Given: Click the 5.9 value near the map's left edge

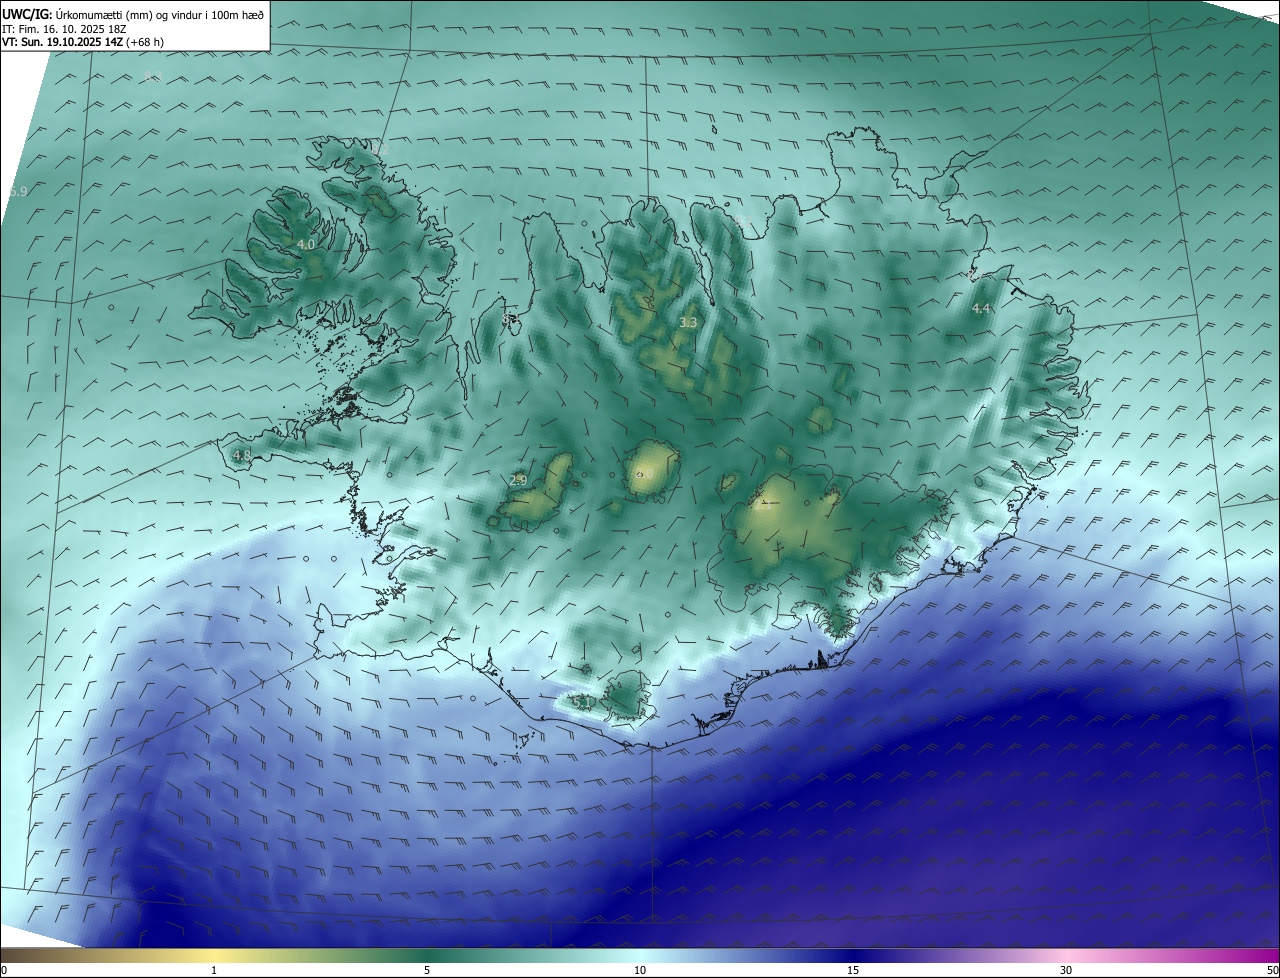Looking at the screenshot, I should tap(18, 191).
